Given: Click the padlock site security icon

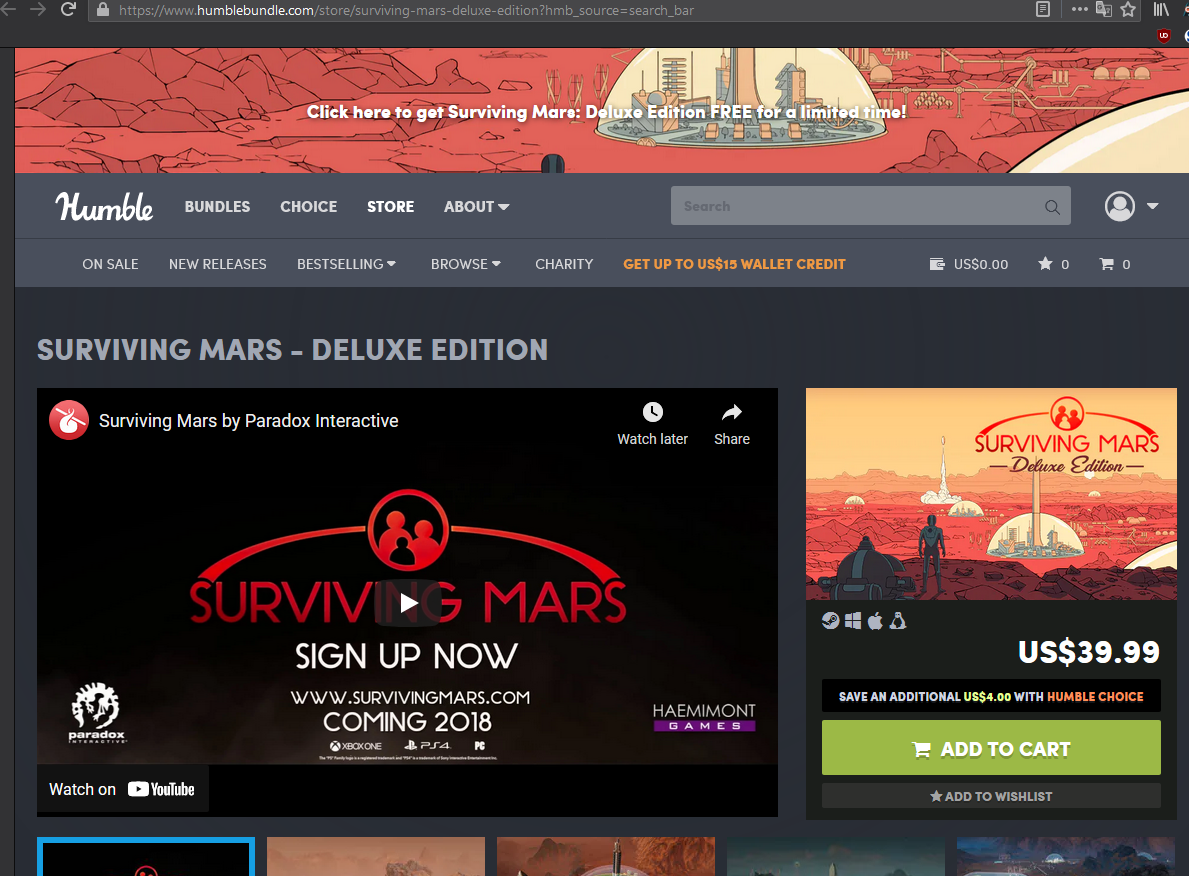Looking at the screenshot, I should 103,10.
